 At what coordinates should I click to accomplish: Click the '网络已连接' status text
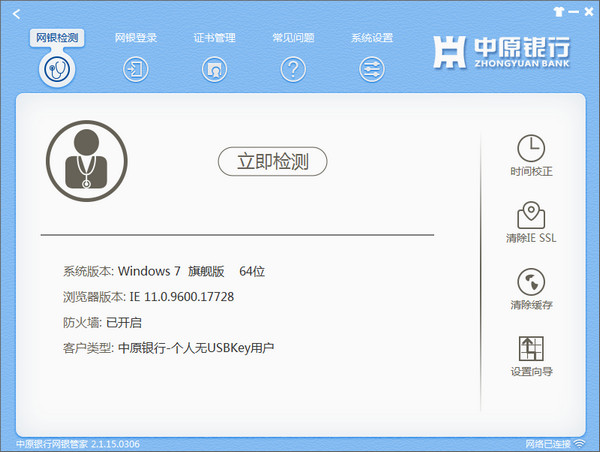pyautogui.click(x=548, y=444)
